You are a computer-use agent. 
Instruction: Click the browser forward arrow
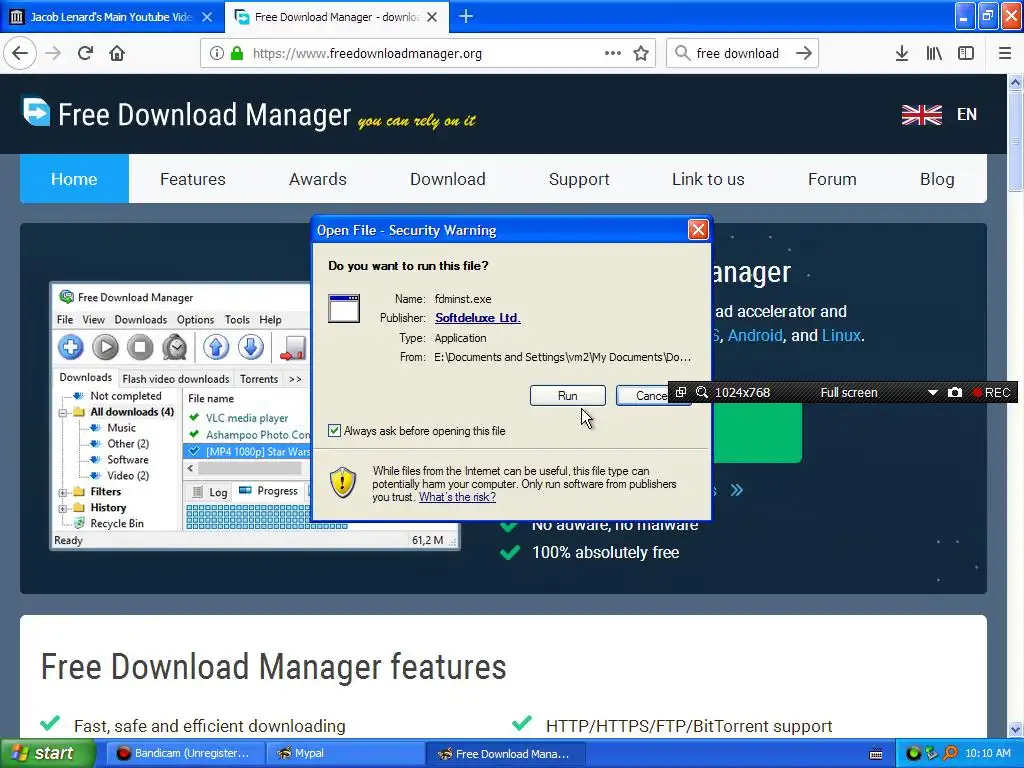54,54
